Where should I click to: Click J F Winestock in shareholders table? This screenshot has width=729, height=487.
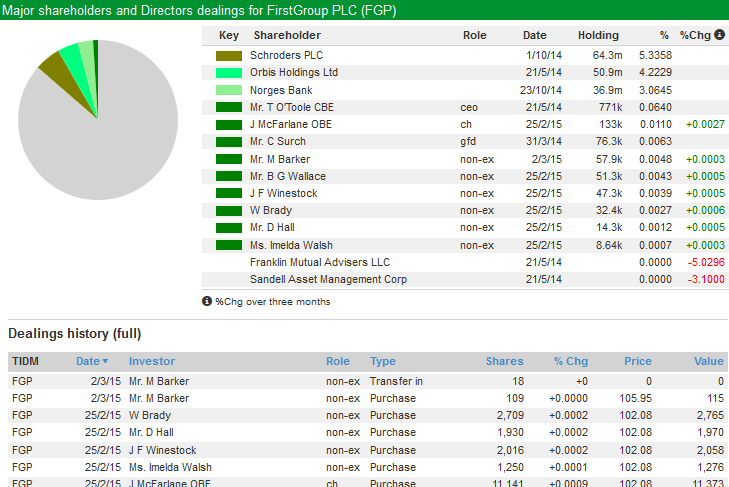pyautogui.click(x=284, y=193)
